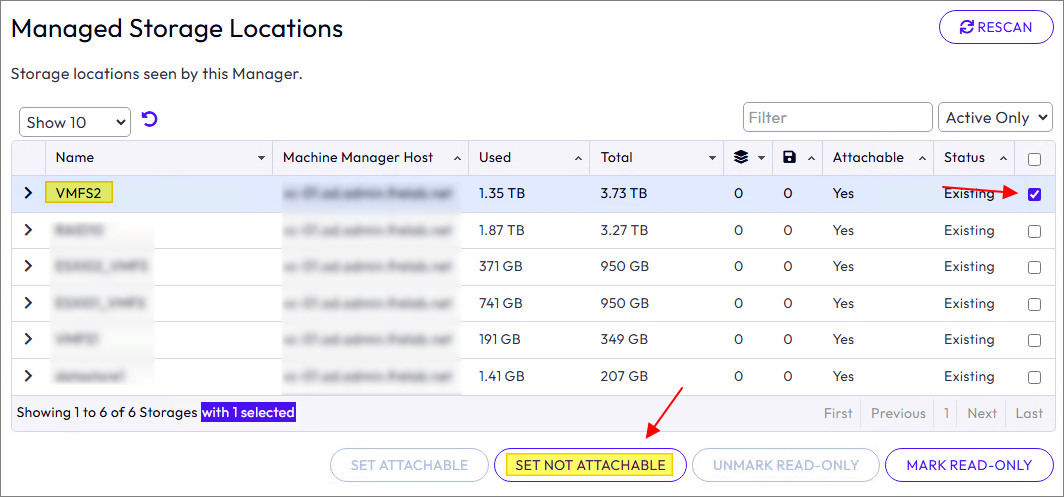The image size is (1064, 497).
Task: Click MARK READ-ONLY button
Action: tap(969, 465)
